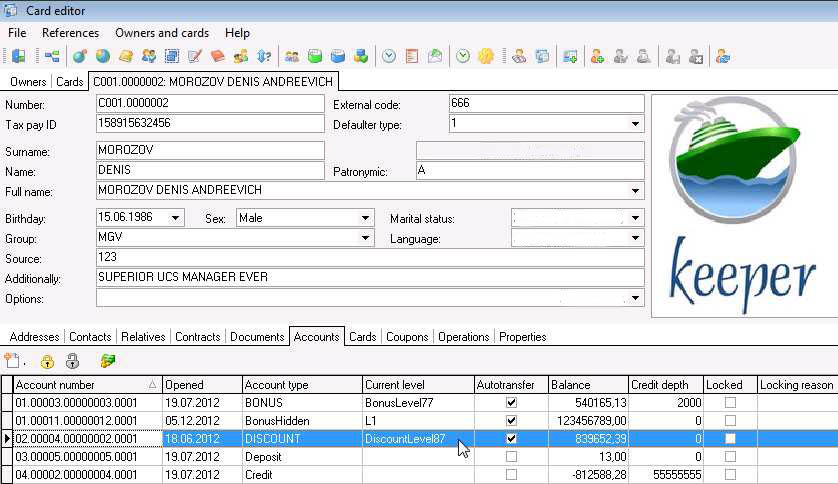Click the grayed person with X icon
This screenshot has height=484, width=838.
[696, 56]
